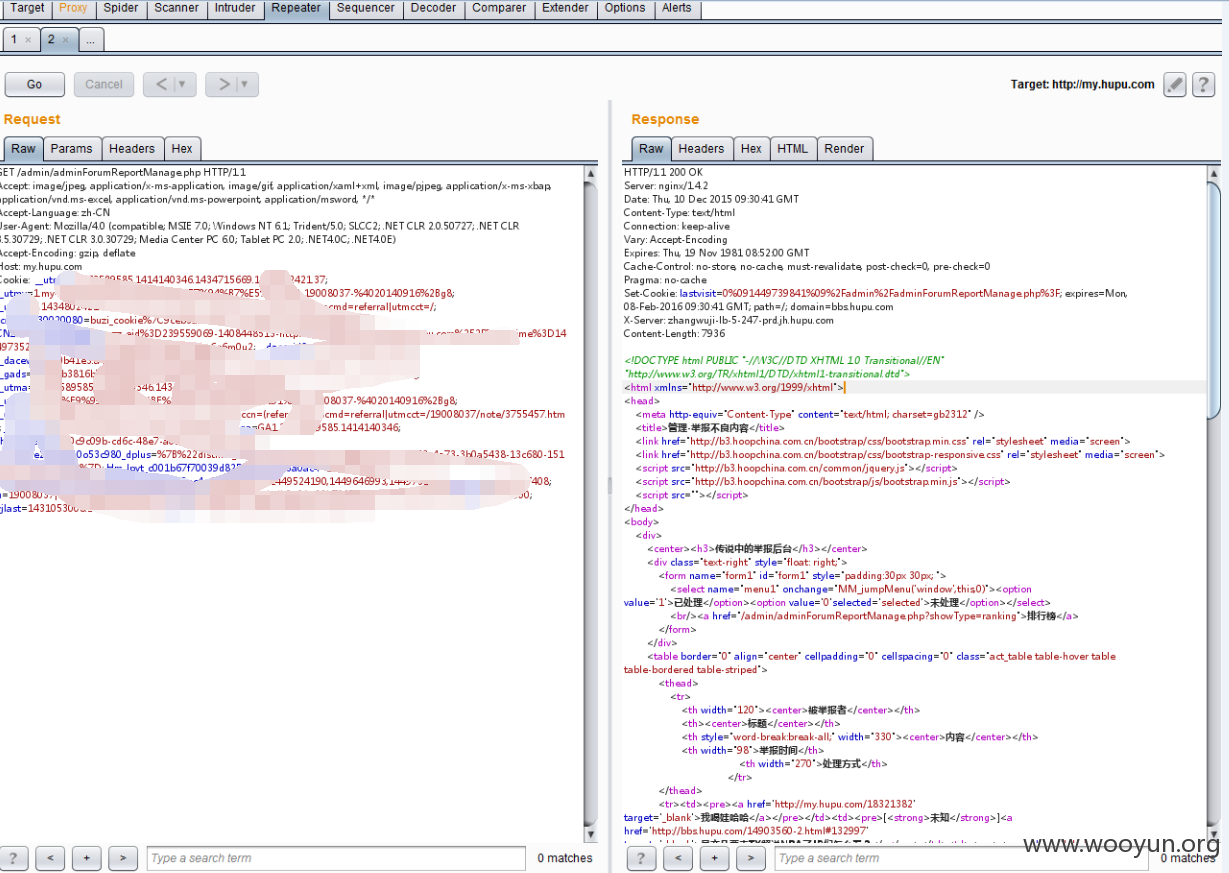This screenshot has height=873, width=1229.
Task: Select Repeater sub-tab 2
Action: pos(51,40)
